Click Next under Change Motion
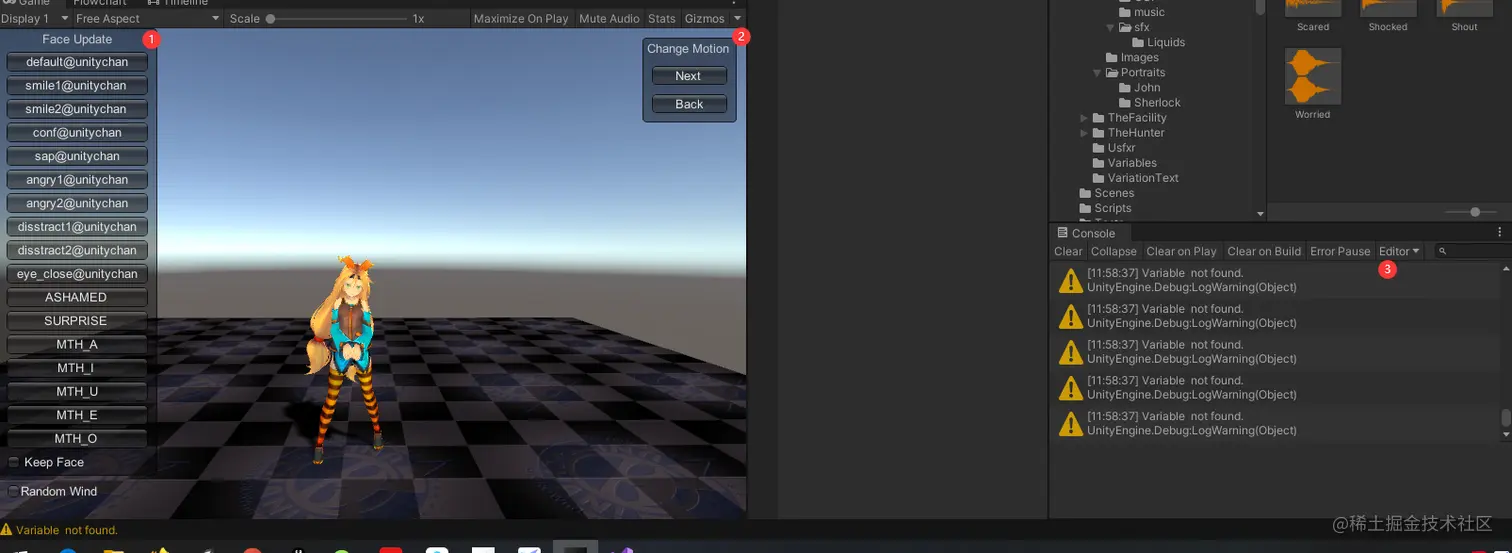This screenshot has height=553, width=1512. [688, 76]
